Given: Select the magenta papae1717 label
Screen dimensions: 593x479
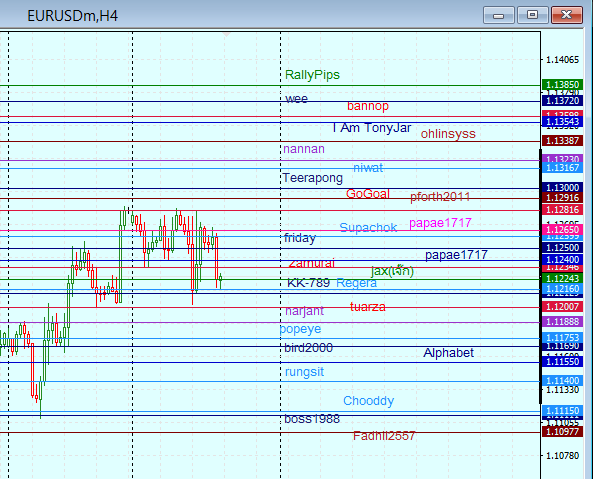Looking at the screenshot, I should pyautogui.click(x=440, y=223).
